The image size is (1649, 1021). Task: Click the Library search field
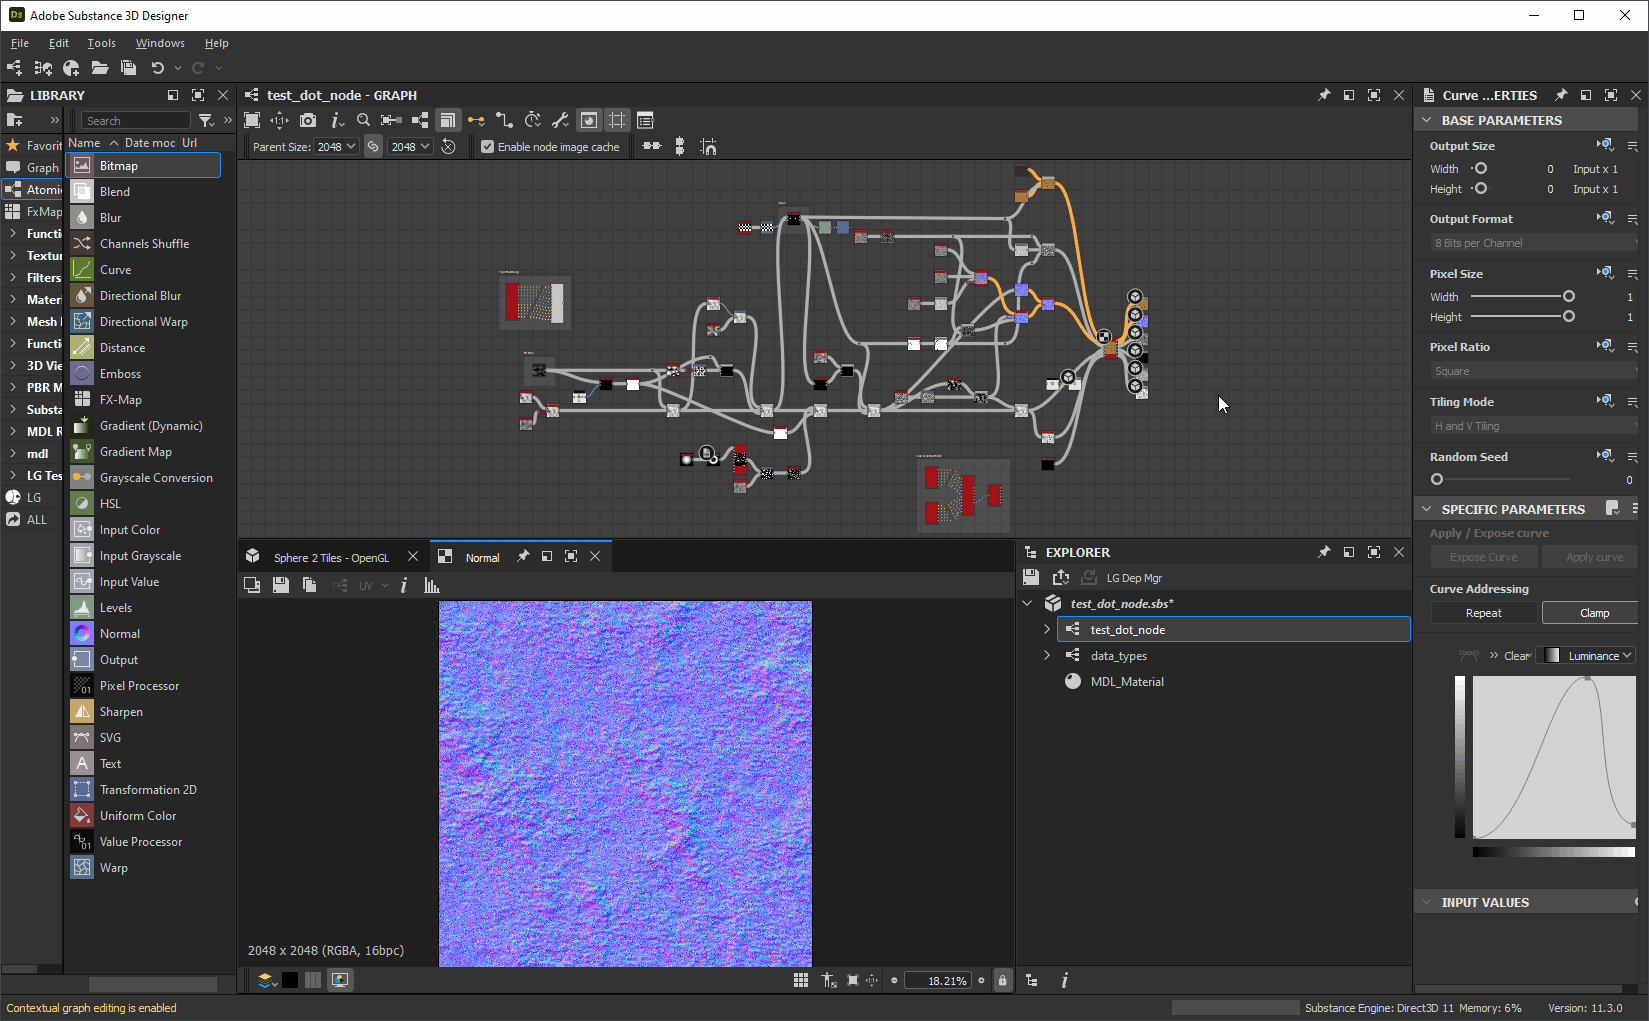click(x=136, y=121)
